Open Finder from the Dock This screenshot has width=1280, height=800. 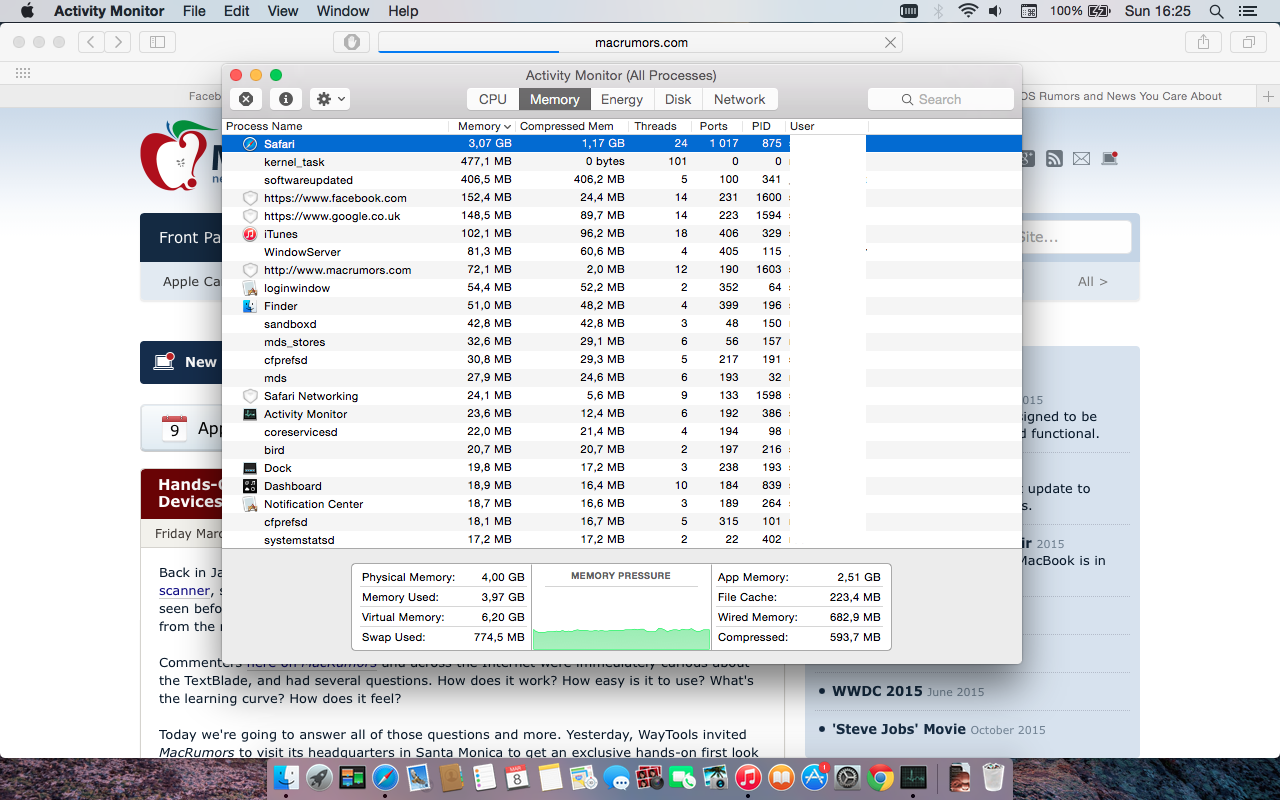(286, 777)
